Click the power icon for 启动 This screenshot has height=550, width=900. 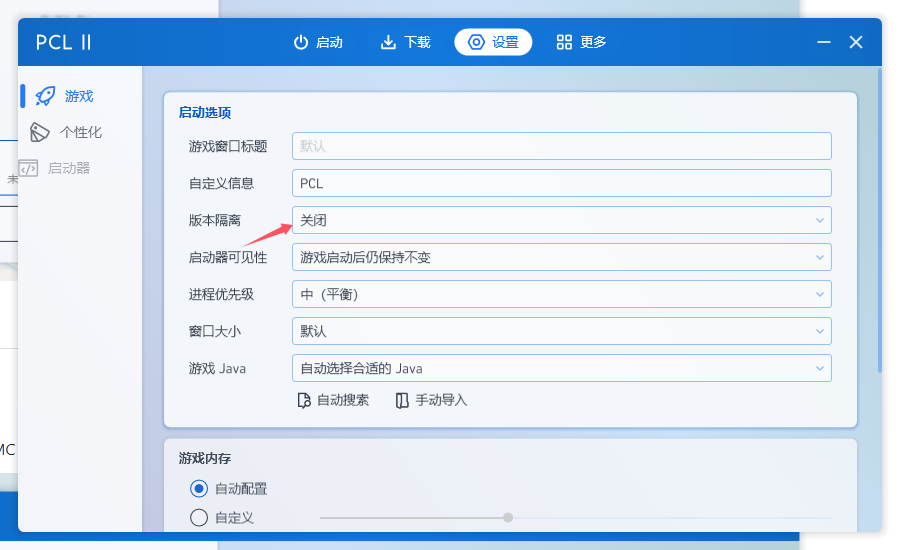(x=300, y=42)
